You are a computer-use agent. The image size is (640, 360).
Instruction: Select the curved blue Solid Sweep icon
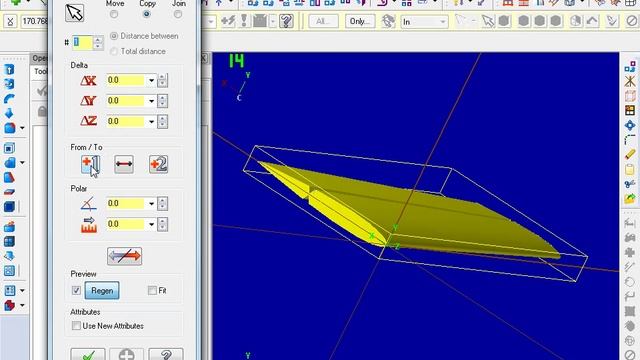point(9,99)
